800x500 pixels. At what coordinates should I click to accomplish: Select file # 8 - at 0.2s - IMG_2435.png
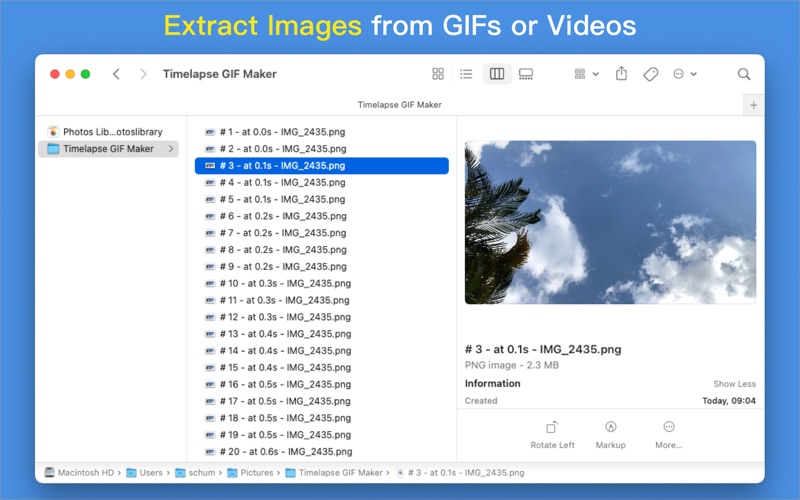pos(321,249)
